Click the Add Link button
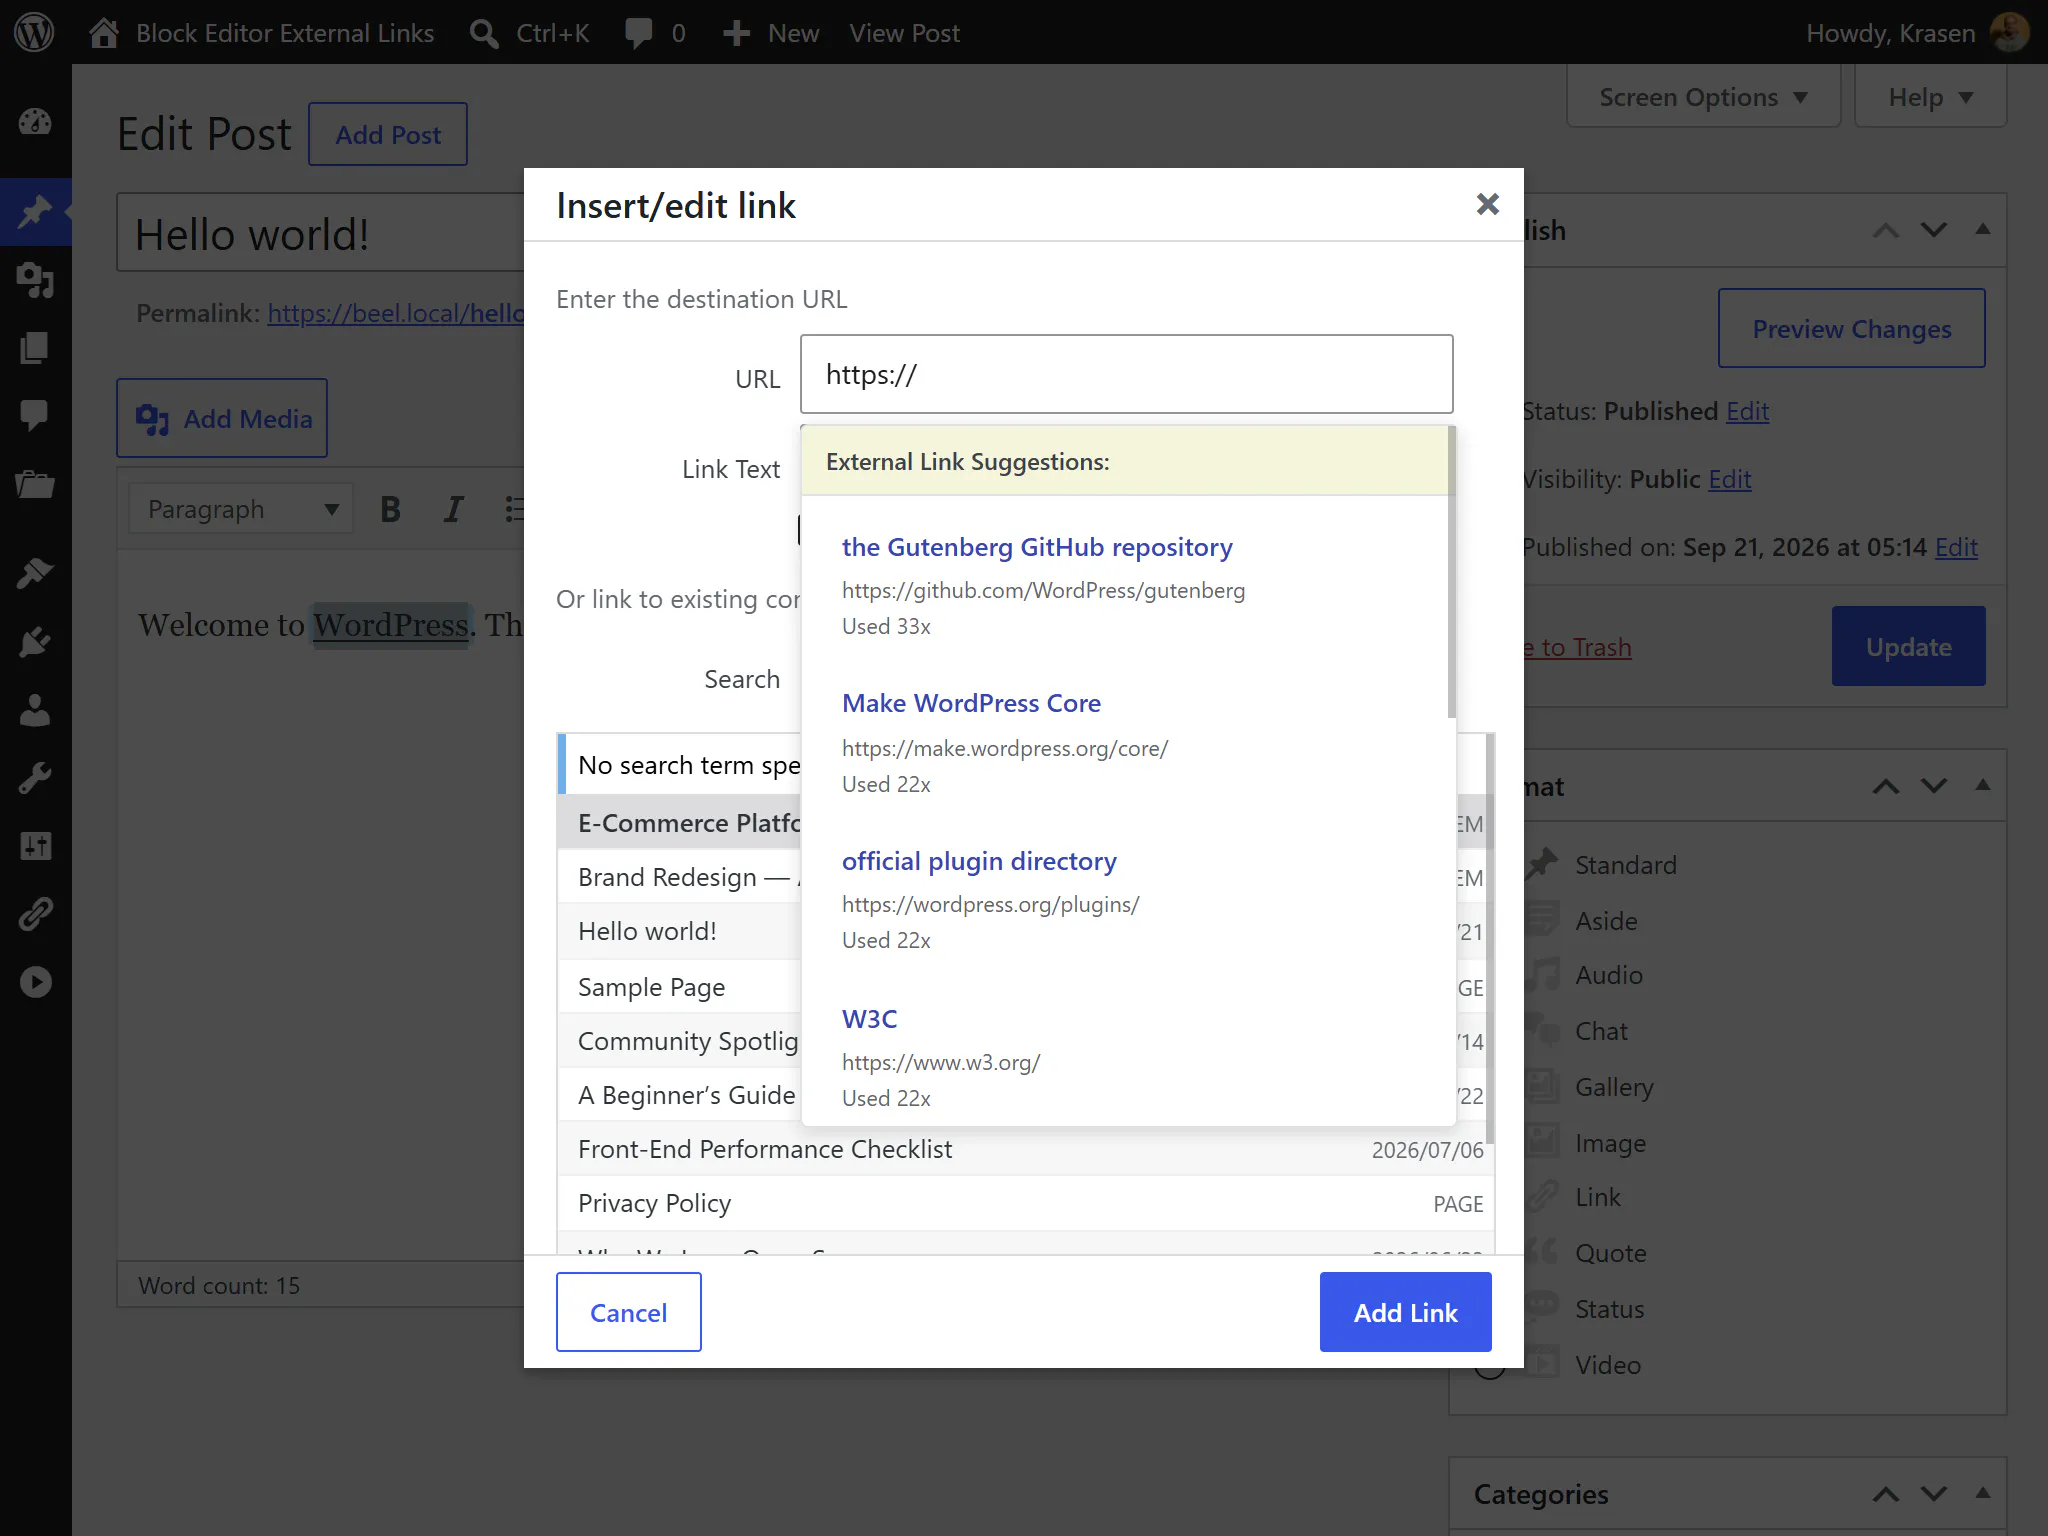This screenshot has height=1536, width=2048. click(1405, 1312)
